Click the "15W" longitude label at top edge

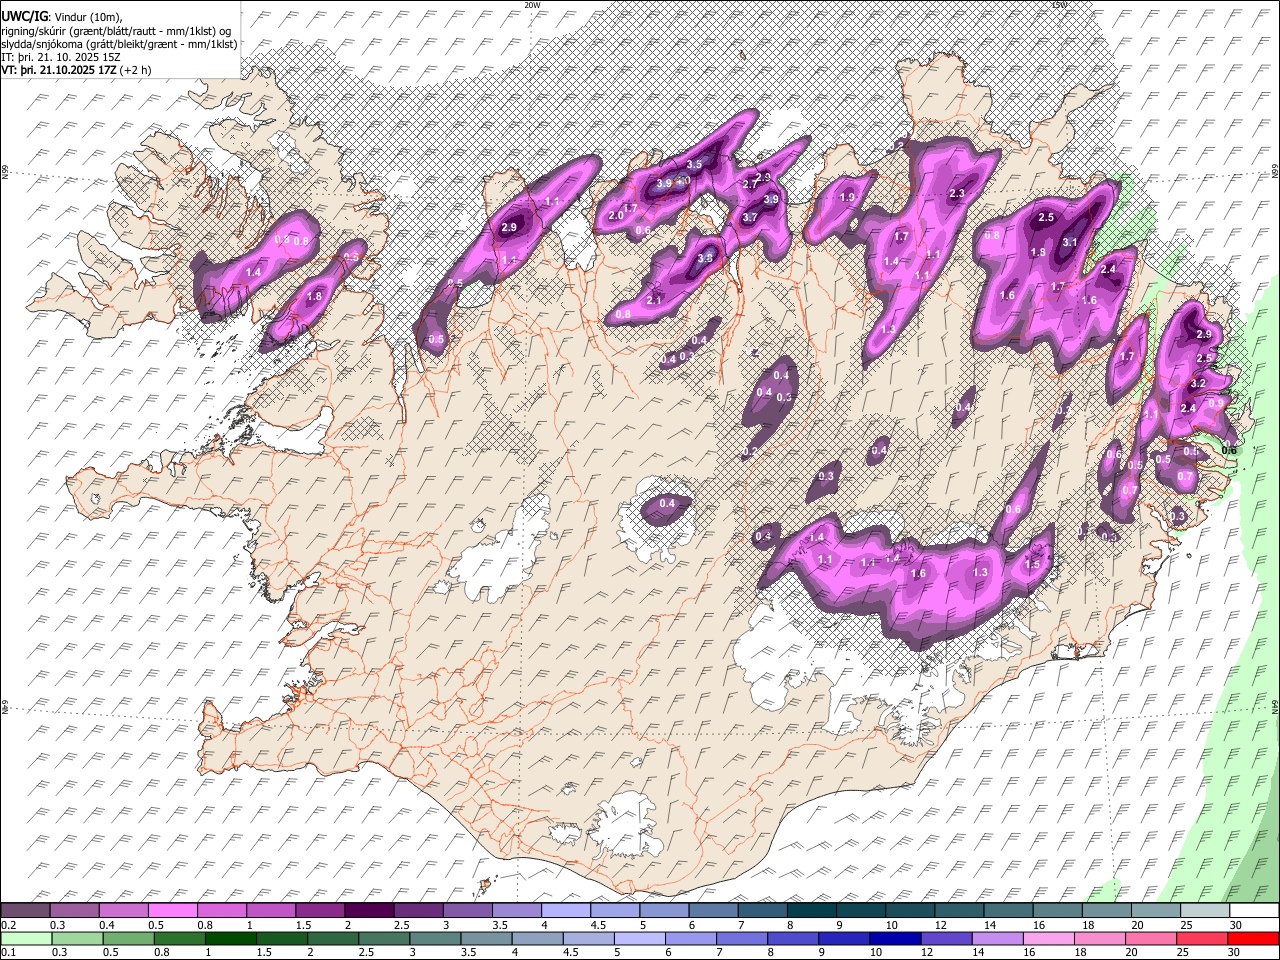tap(1059, 5)
